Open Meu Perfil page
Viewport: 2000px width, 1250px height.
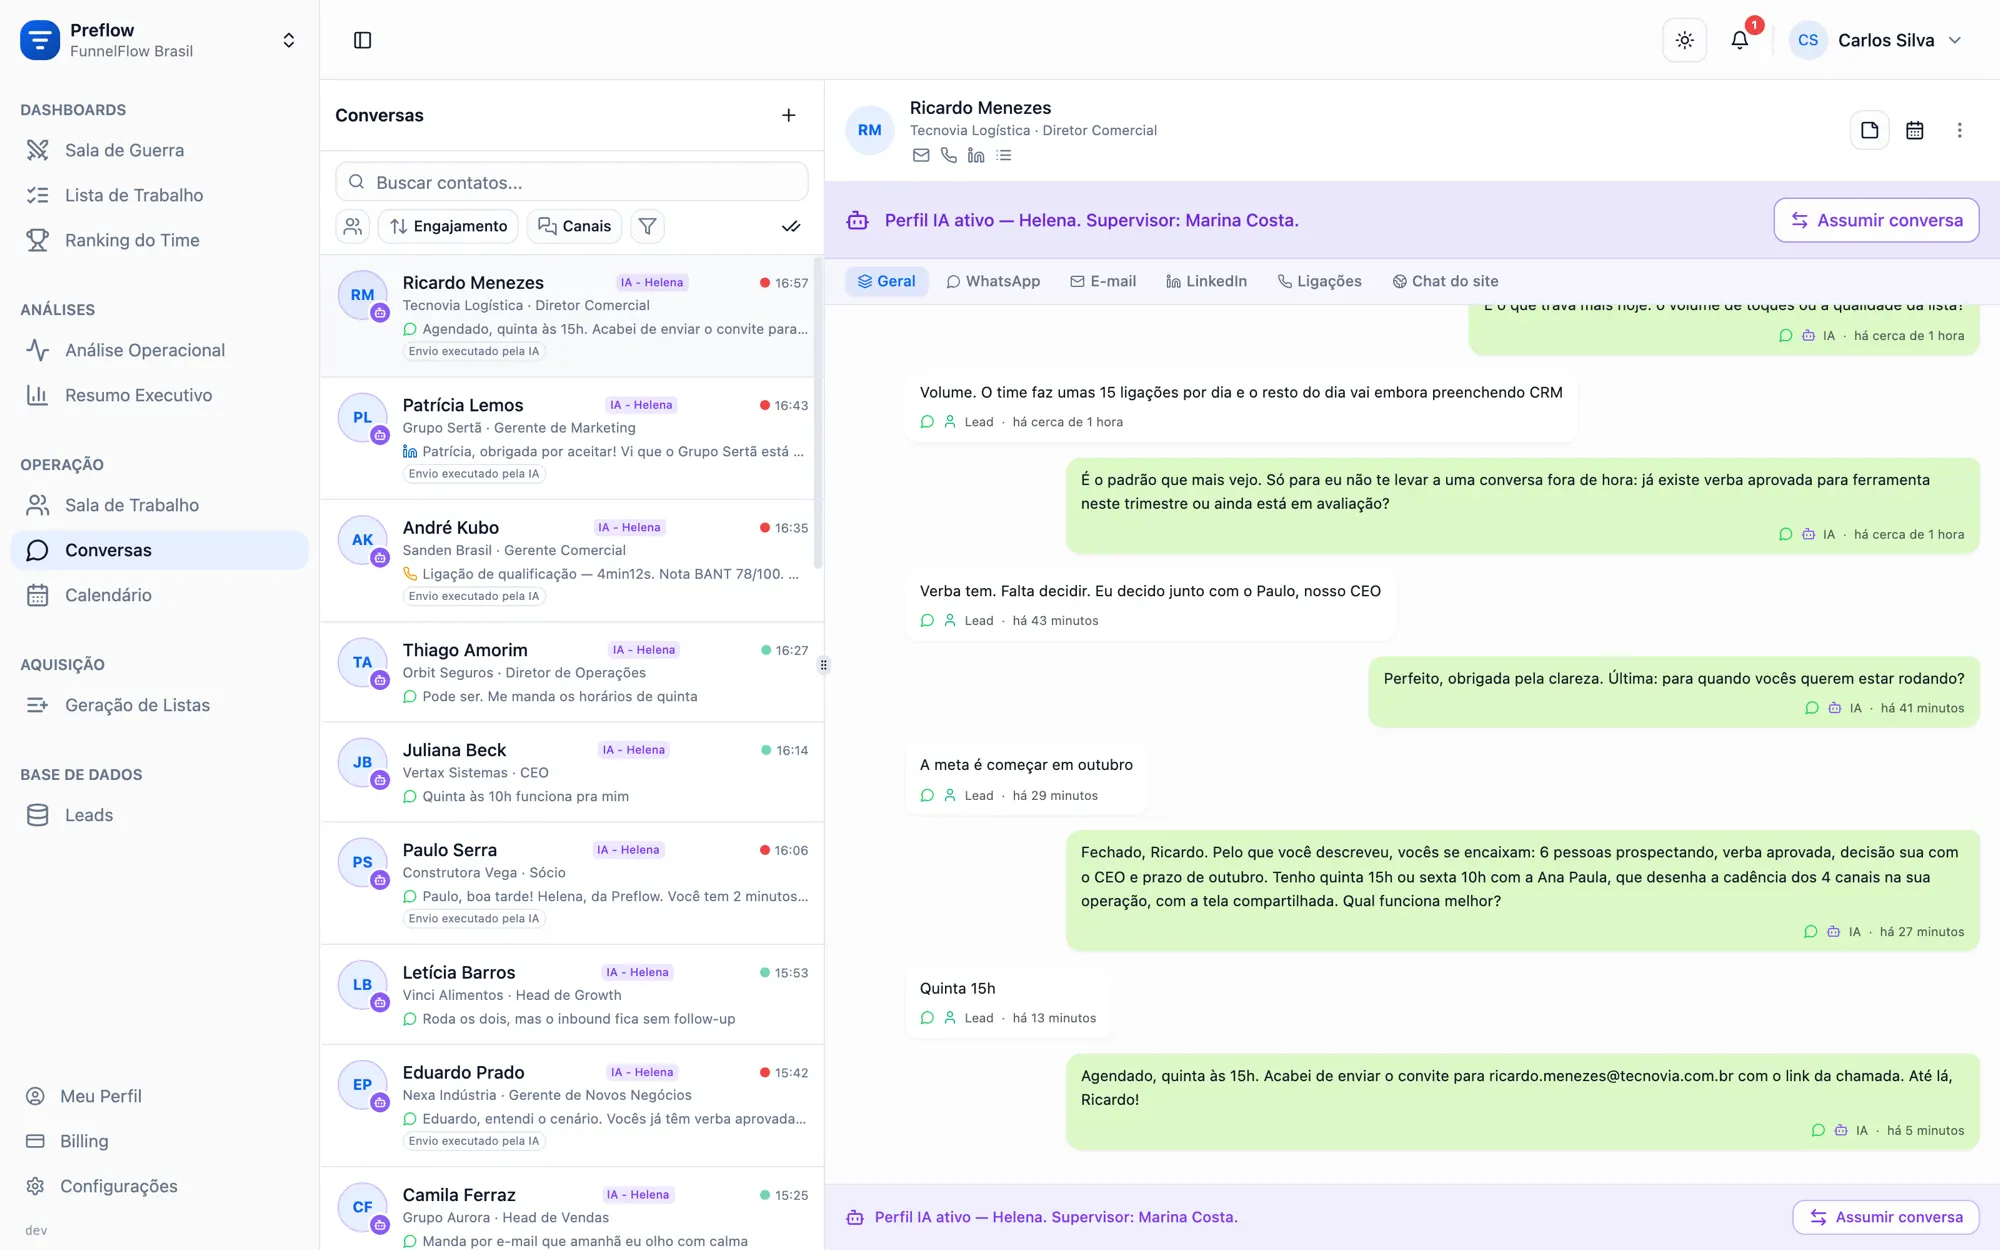click(x=160, y=1096)
